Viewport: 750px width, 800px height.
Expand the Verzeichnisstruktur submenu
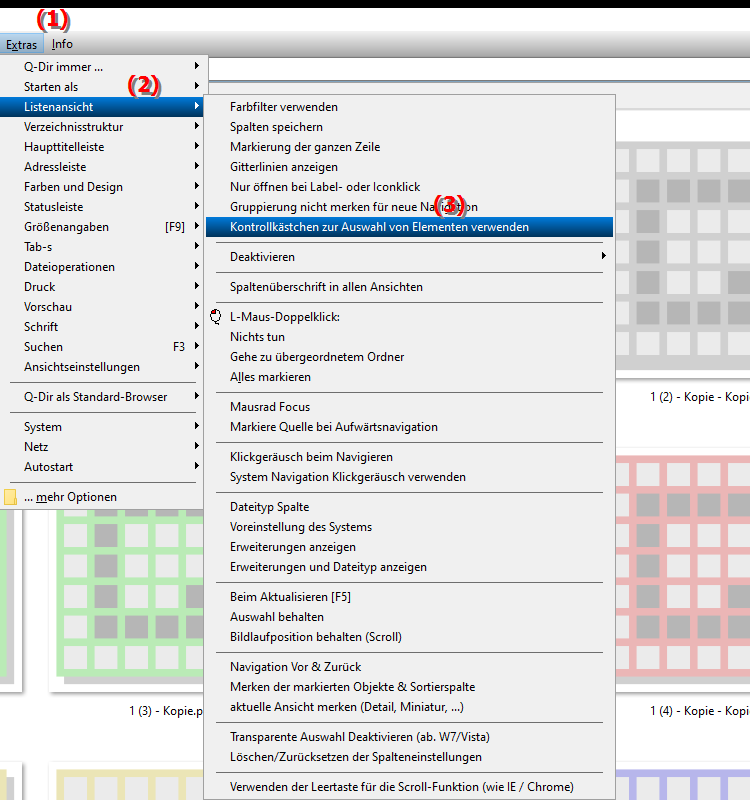coord(102,127)
